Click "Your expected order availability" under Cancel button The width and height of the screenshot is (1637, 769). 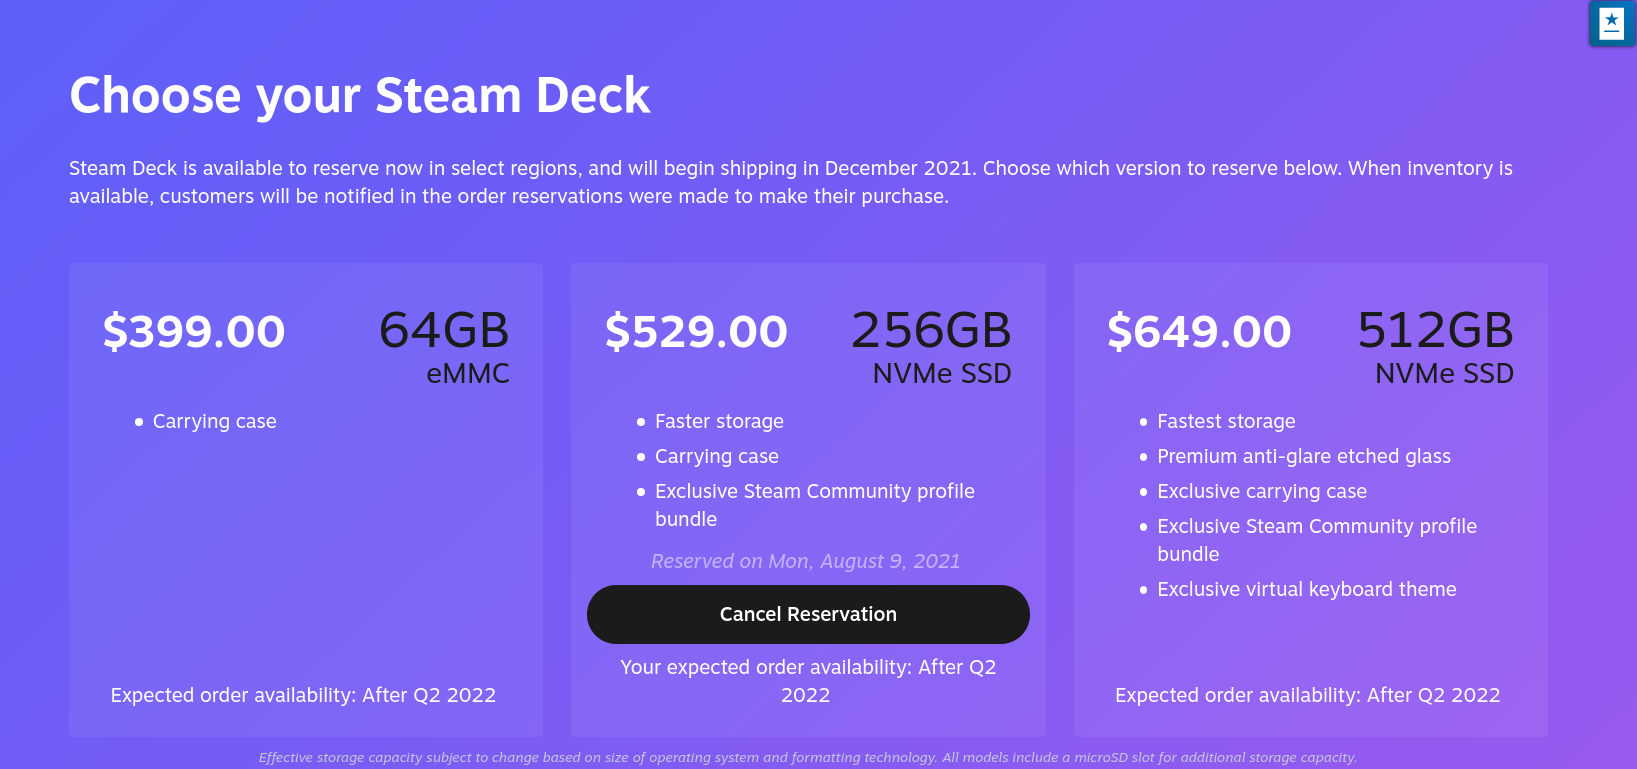point(807,680)
